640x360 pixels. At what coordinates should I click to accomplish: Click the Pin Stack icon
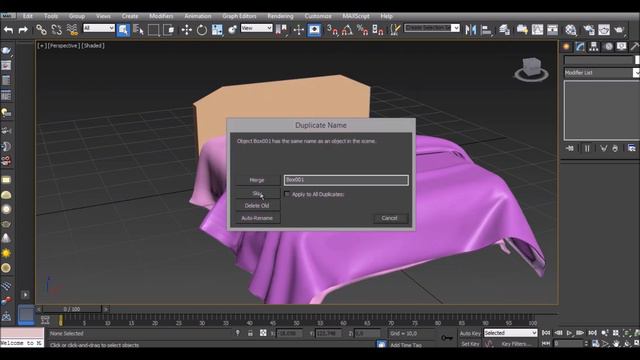click(570, 149)
